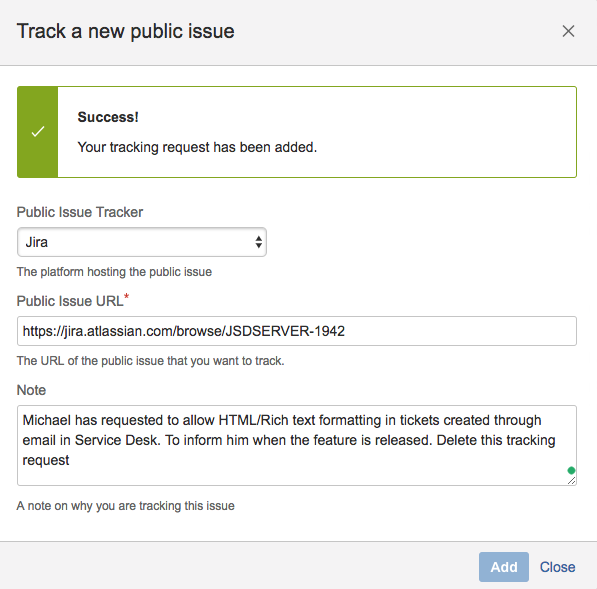Focus the Public Issue URL input field
Viewport: 597px width, 589px height.
[297, 331]
